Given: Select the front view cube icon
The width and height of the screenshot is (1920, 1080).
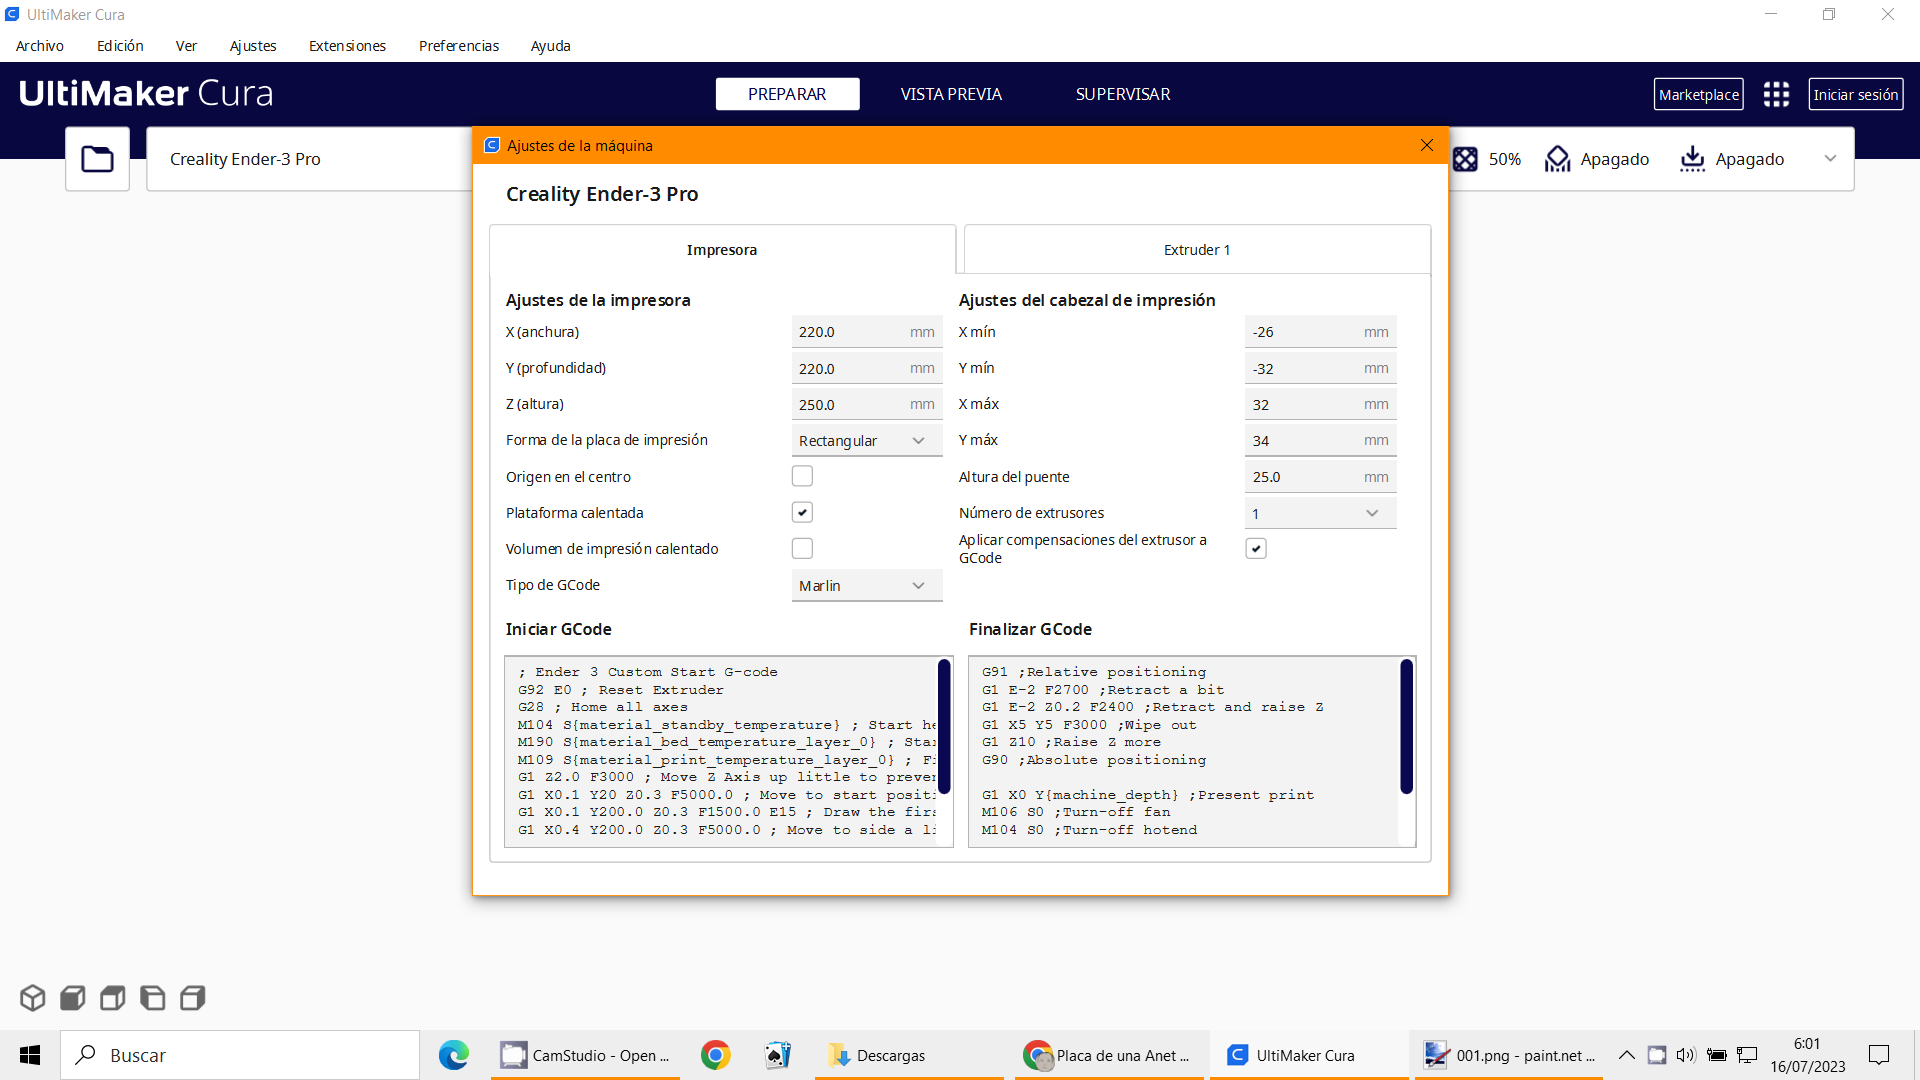Looking at the screenshot, I should point(72,998).
